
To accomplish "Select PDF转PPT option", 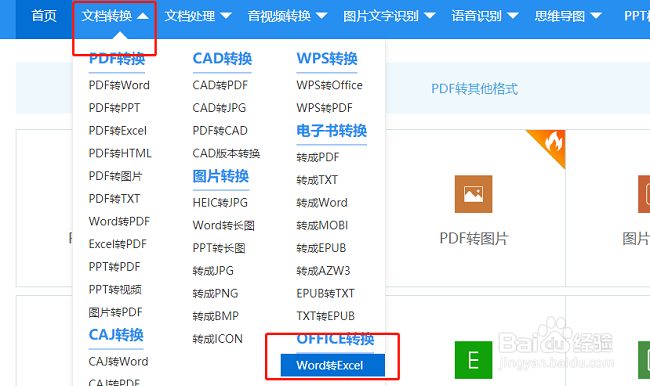I will point(114,108).
